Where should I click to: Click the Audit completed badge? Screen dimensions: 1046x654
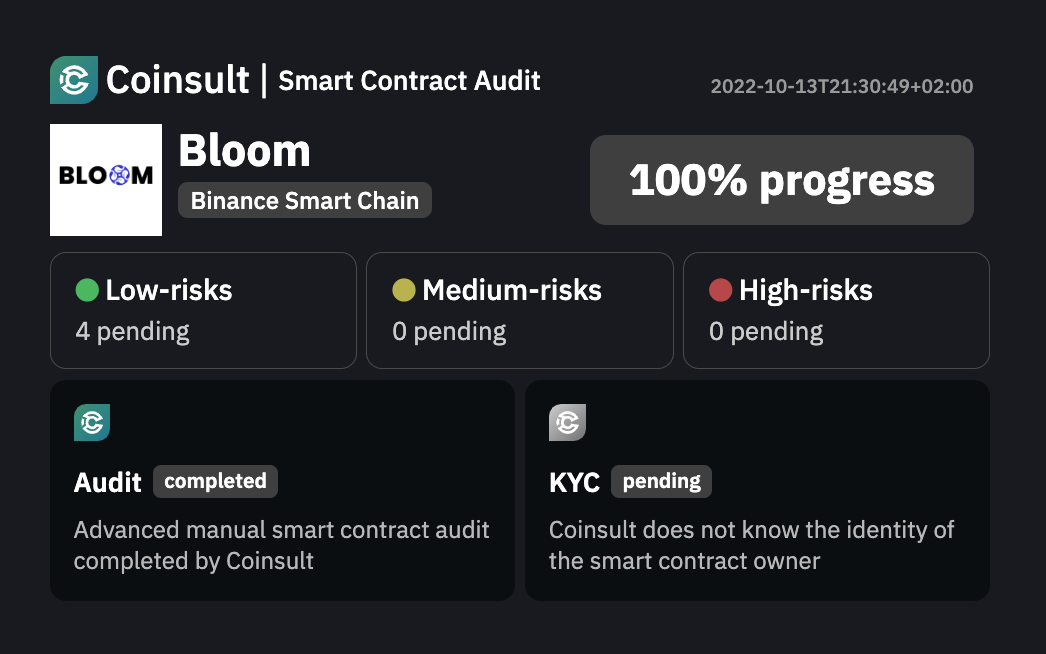pos(215,481)
